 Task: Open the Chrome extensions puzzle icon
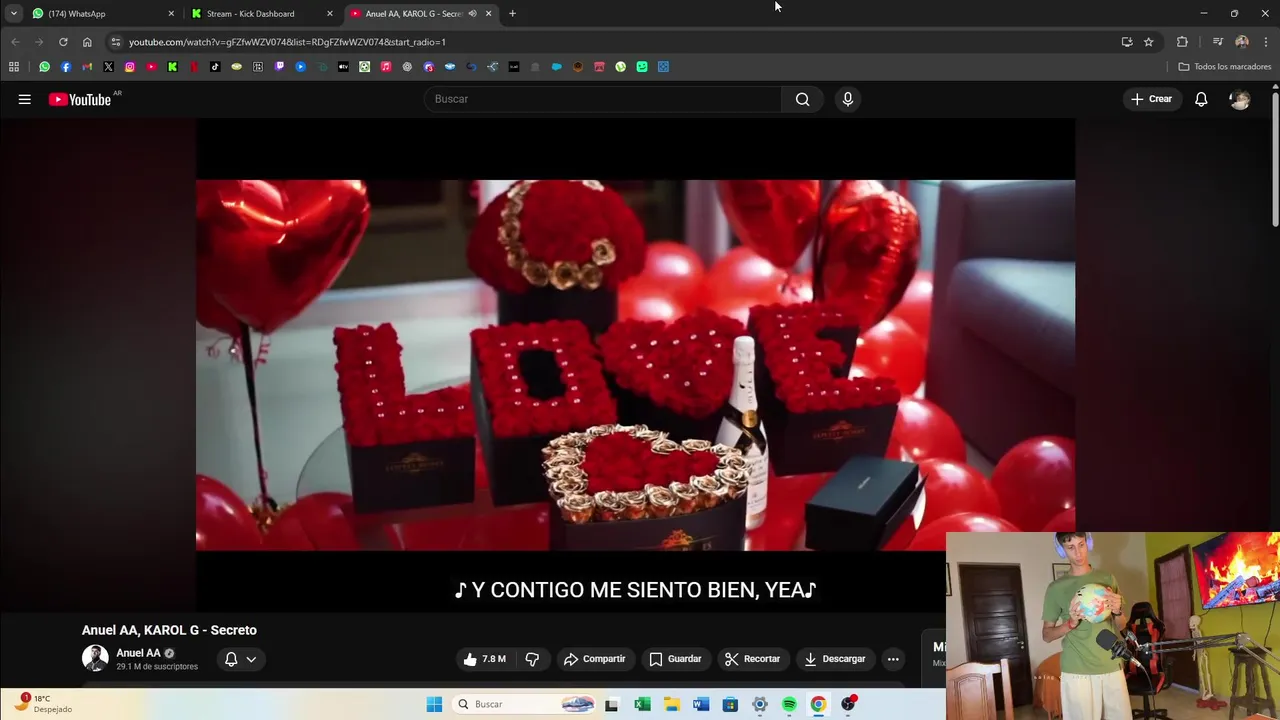(1182, 42)
